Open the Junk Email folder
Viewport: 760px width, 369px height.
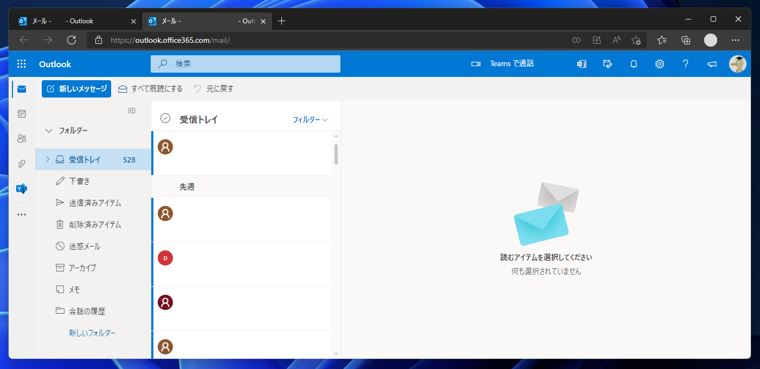point(93,246)
